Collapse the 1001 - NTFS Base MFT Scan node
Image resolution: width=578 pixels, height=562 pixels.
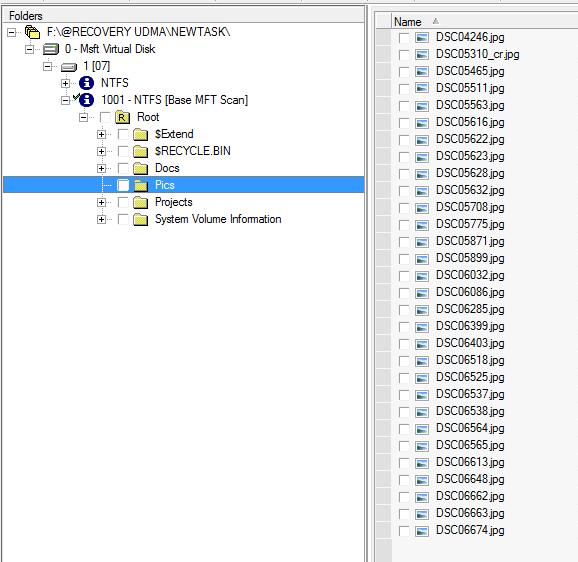pos(65,100)
